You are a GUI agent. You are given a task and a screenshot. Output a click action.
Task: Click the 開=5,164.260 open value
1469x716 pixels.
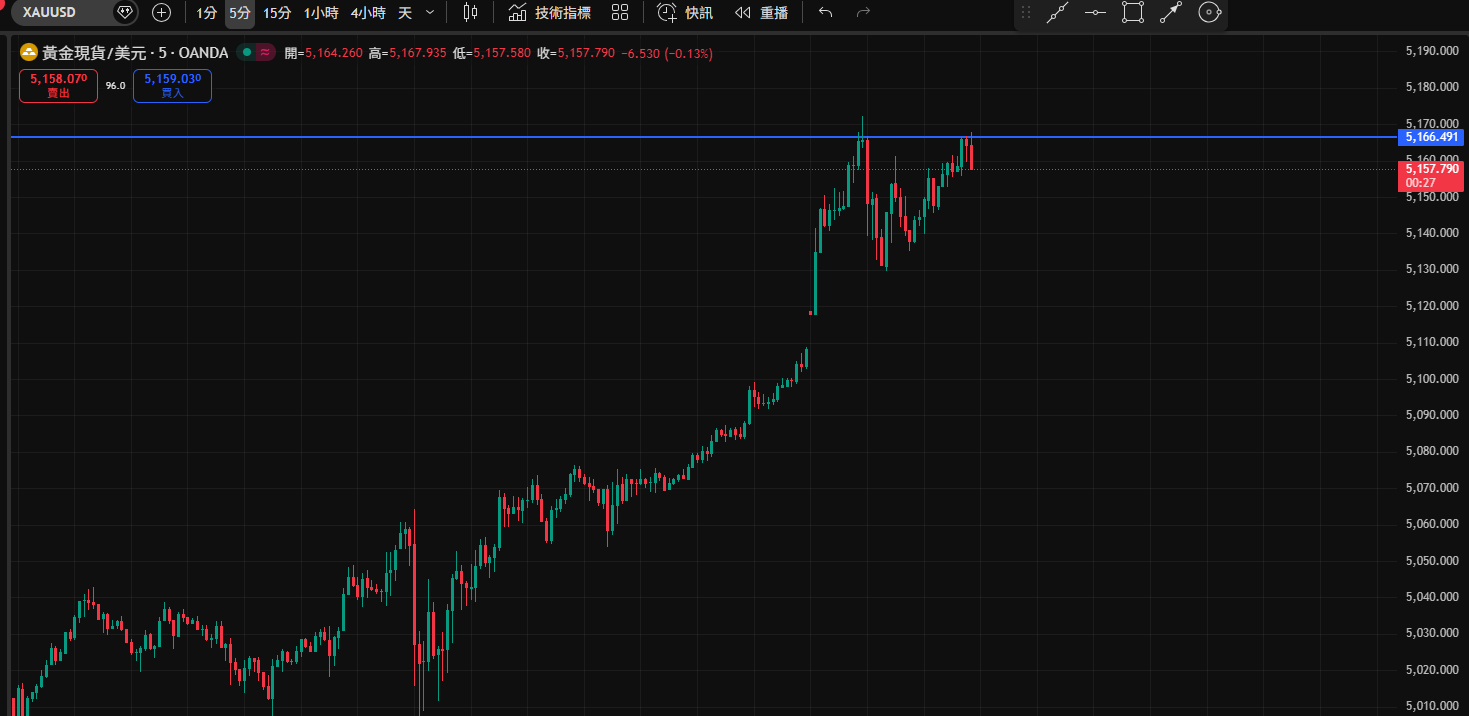point(323,53)
